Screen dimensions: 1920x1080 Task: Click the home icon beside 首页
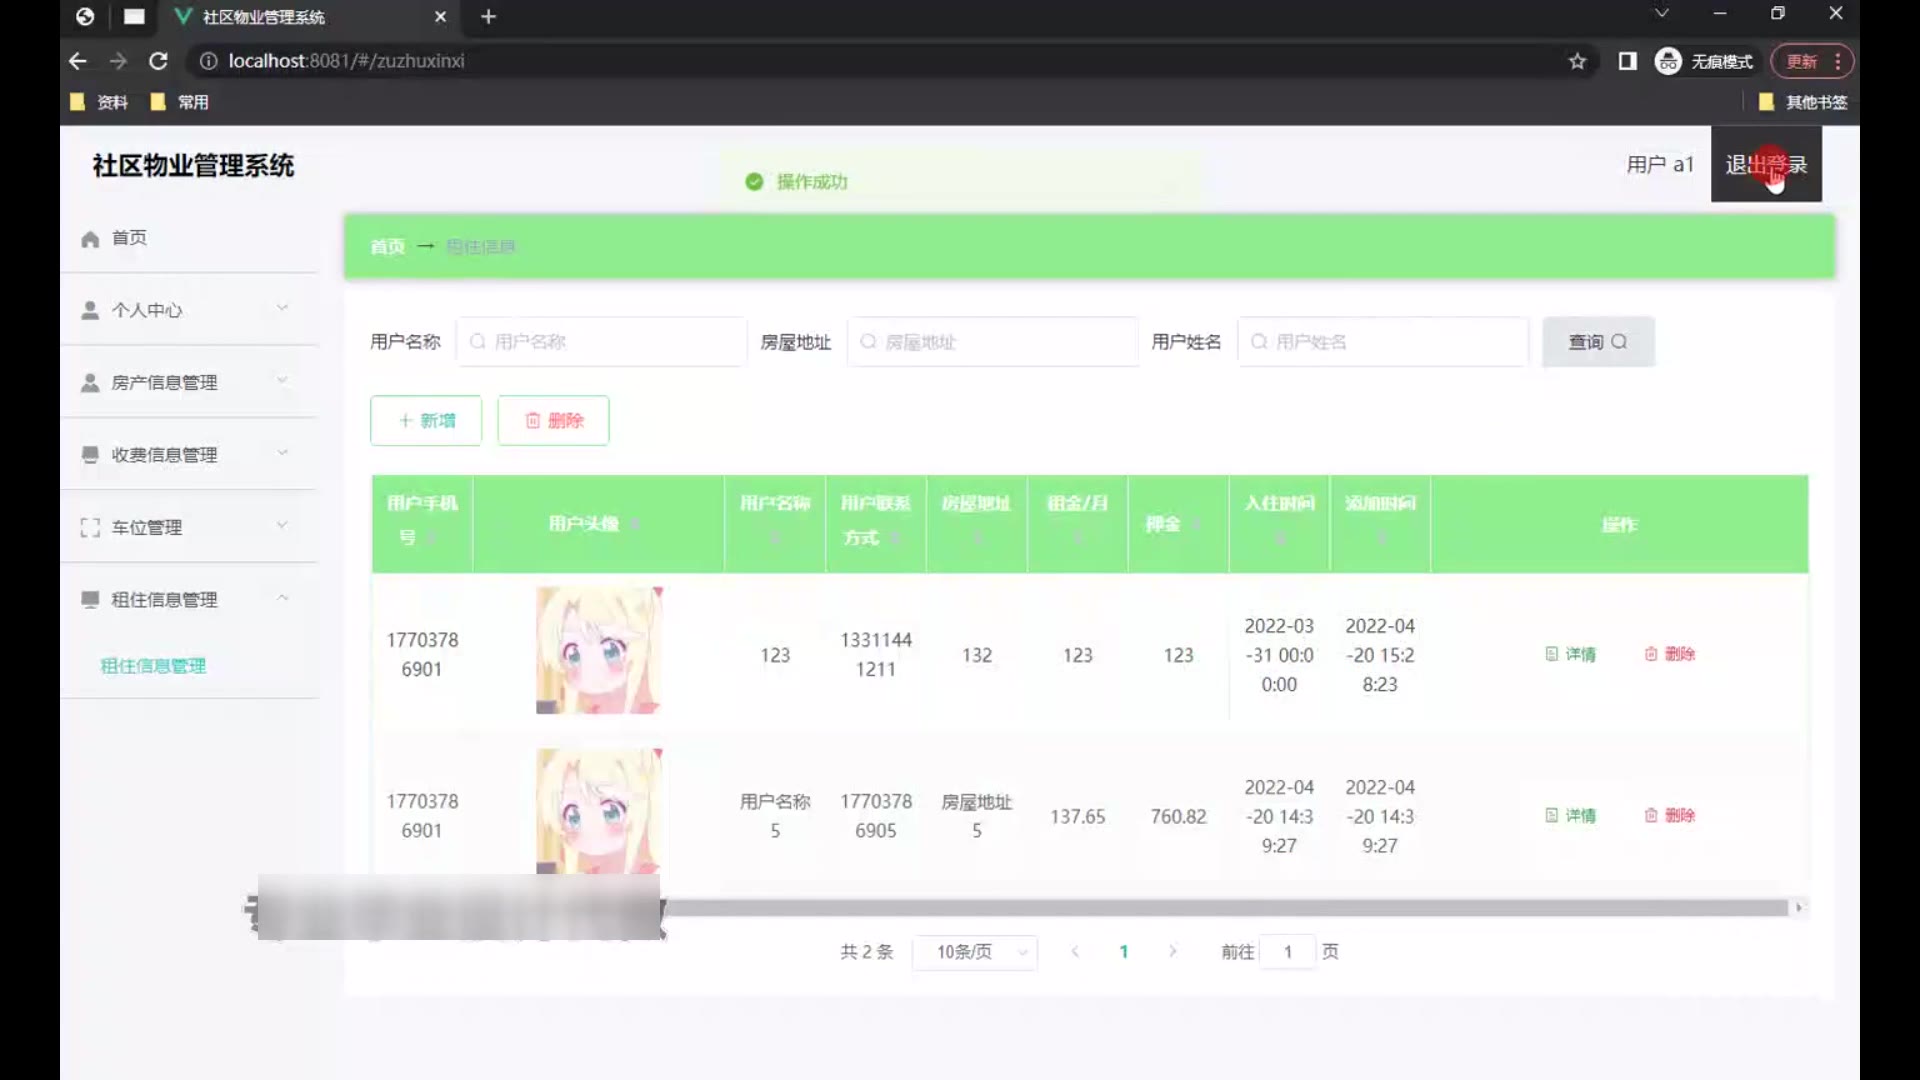pyautogui.click(x=90, y=239)
